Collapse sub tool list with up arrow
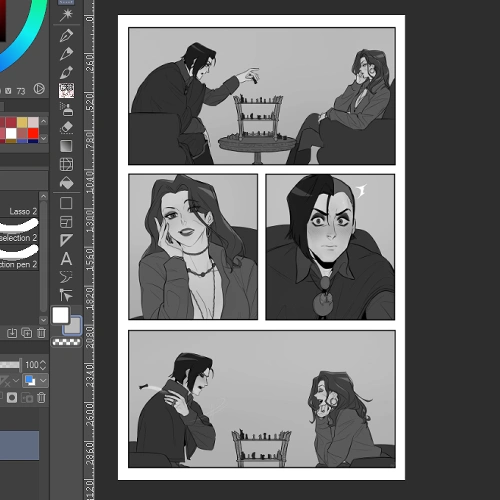500x500 pixels. coord(43,196)
